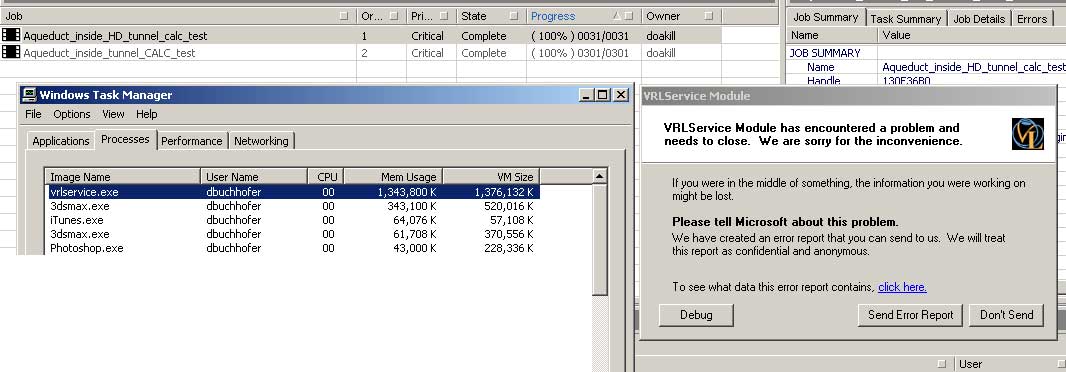Open the Job column filter box
This screenshot has width=1066, height=372.
pos(343,16)
